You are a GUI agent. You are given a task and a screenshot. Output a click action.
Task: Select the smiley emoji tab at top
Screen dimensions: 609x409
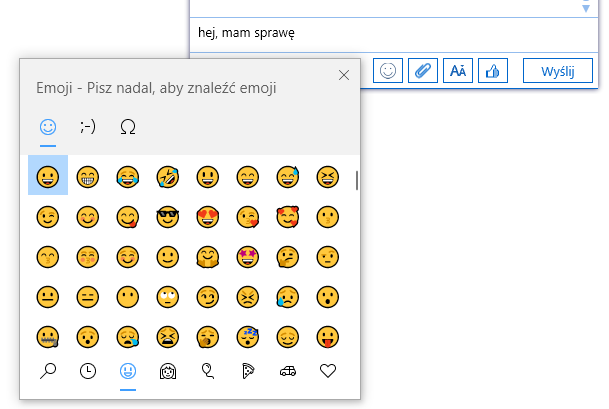[47, 126]
